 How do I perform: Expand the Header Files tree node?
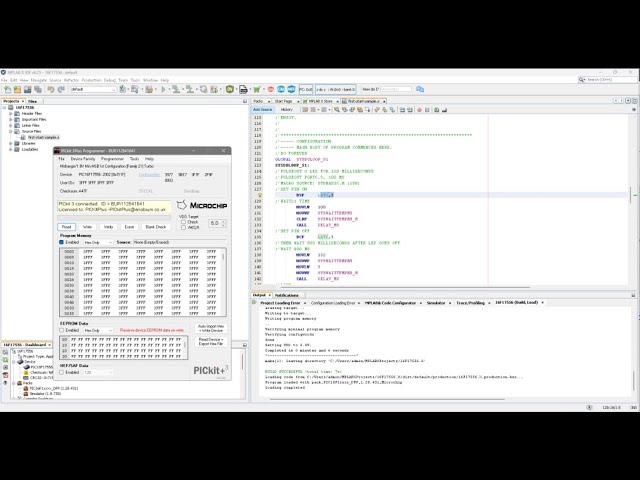[x=11, y=113]
